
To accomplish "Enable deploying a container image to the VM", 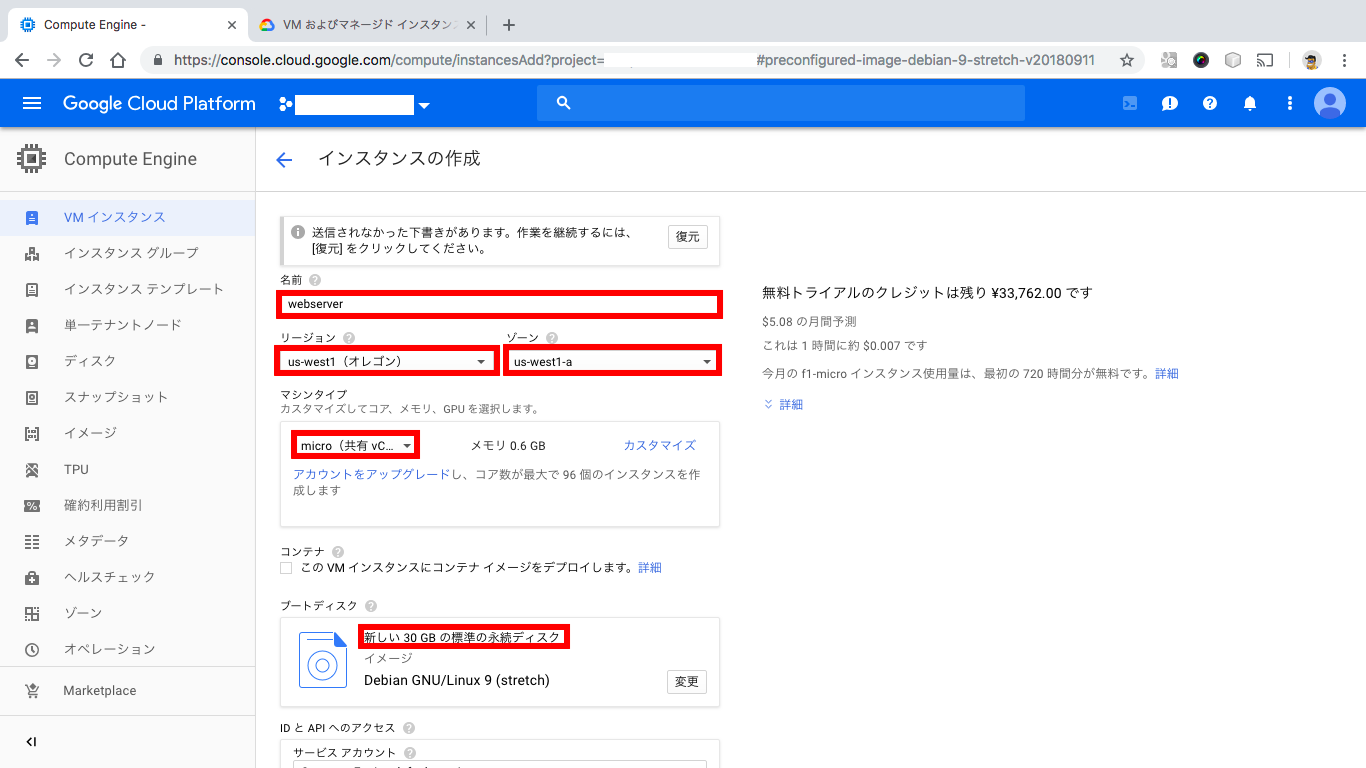I will 286,568.
